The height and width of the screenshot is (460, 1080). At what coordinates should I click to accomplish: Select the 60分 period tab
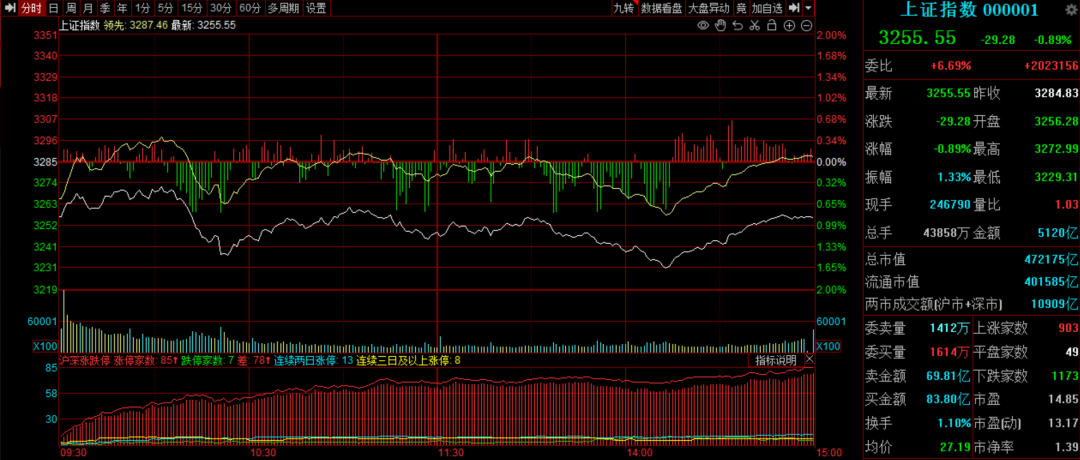point(250,8)
